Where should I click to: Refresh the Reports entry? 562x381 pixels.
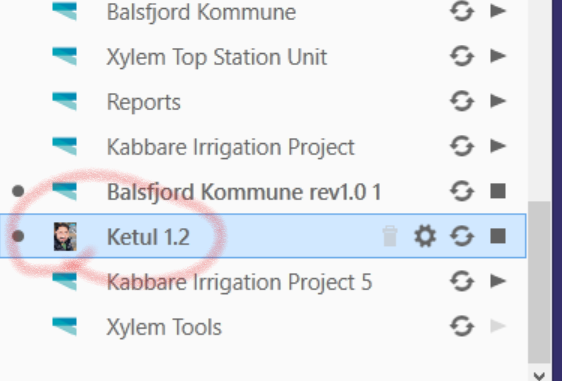[462, 101]
